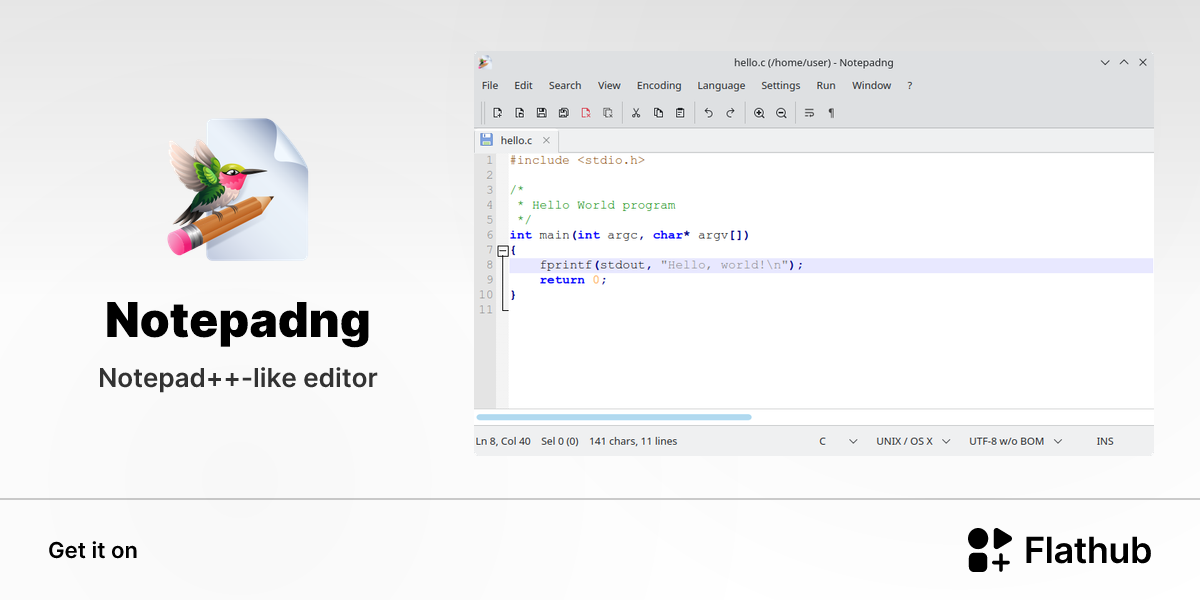Click the 'Get it on' text

(x=93, y=550)
